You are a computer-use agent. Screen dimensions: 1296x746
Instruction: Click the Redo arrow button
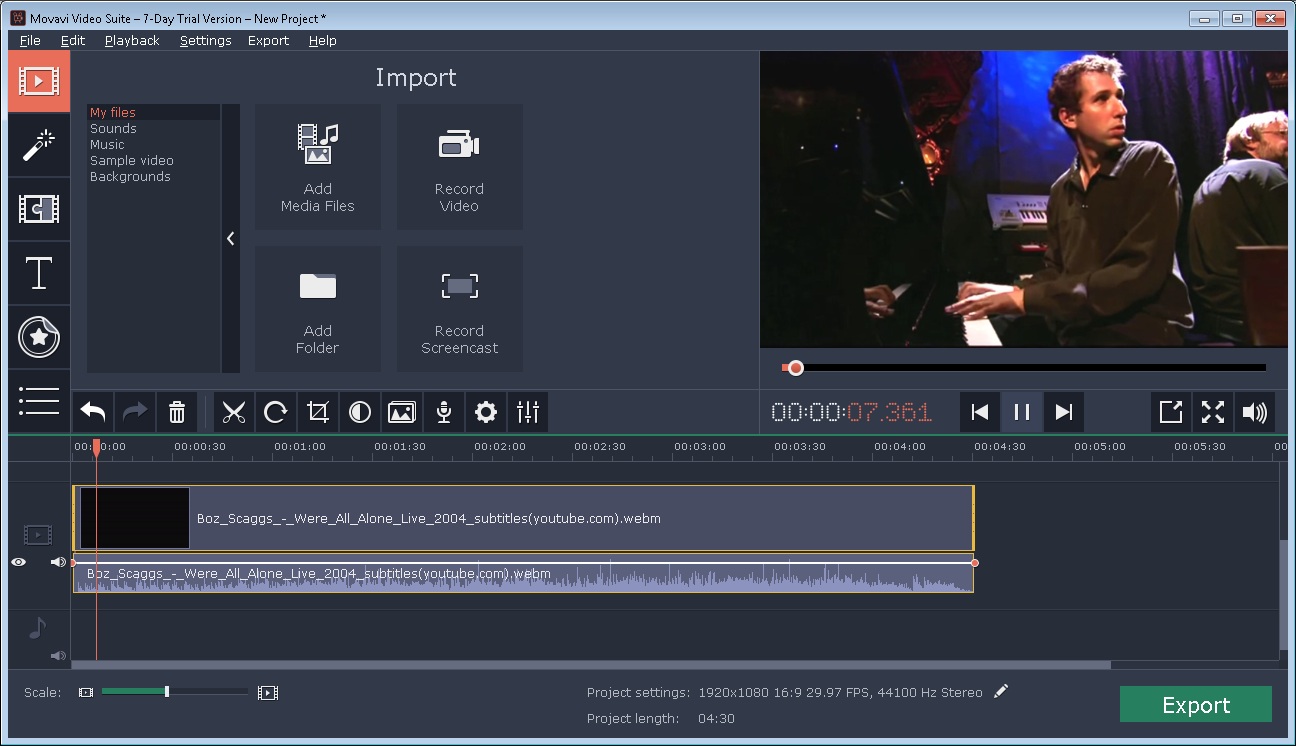pos(135,412)
